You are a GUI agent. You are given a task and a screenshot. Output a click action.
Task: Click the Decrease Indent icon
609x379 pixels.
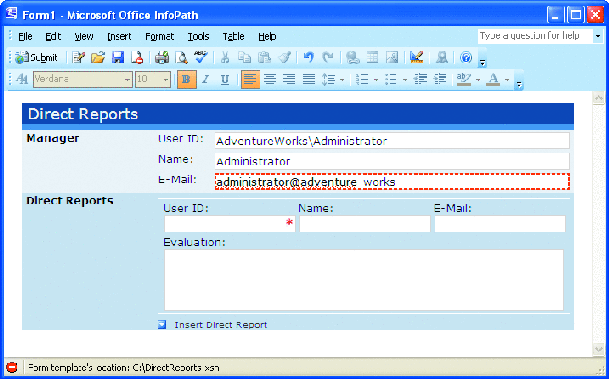(x=420, y=79)
